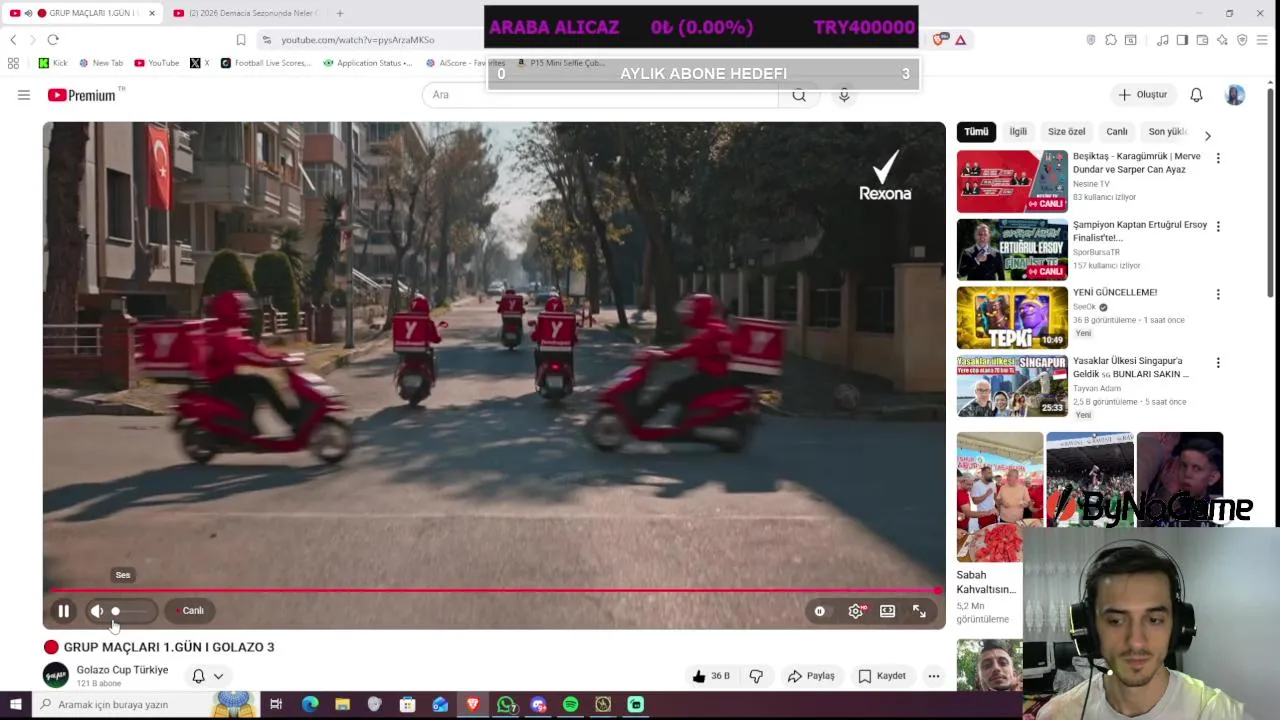
Task: Open Kick bookmark
Action: click(53, 63)
